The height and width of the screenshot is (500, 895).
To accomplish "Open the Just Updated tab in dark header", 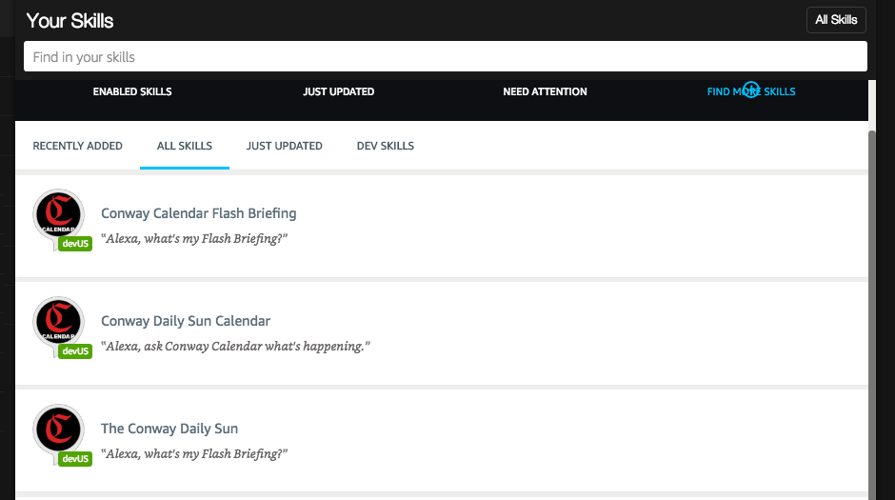I will pos(338,92).
